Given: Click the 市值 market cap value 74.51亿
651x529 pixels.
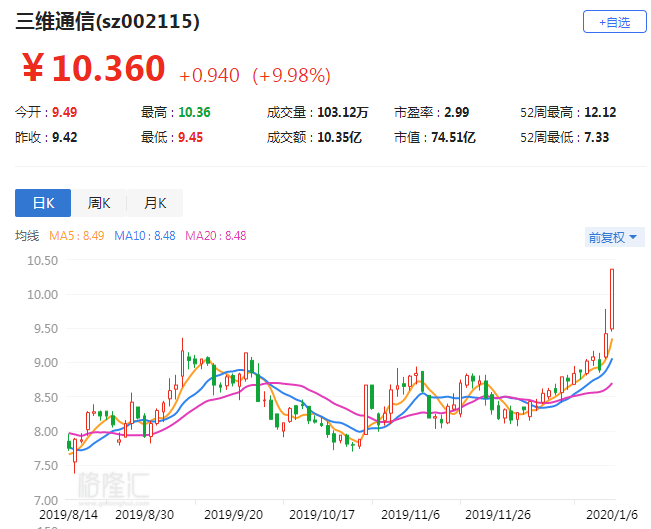Looking at the screenshot, I should [453, 137].
